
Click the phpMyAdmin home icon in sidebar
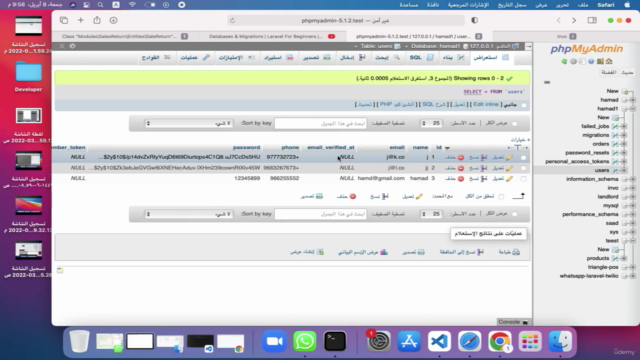609,62
